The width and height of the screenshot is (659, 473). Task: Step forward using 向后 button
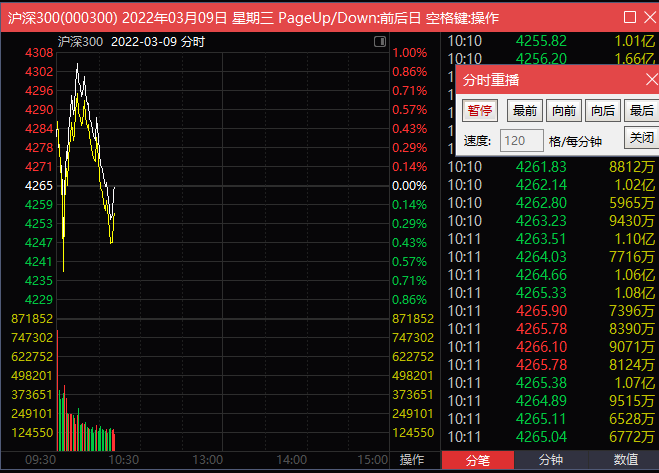[602, 111]
